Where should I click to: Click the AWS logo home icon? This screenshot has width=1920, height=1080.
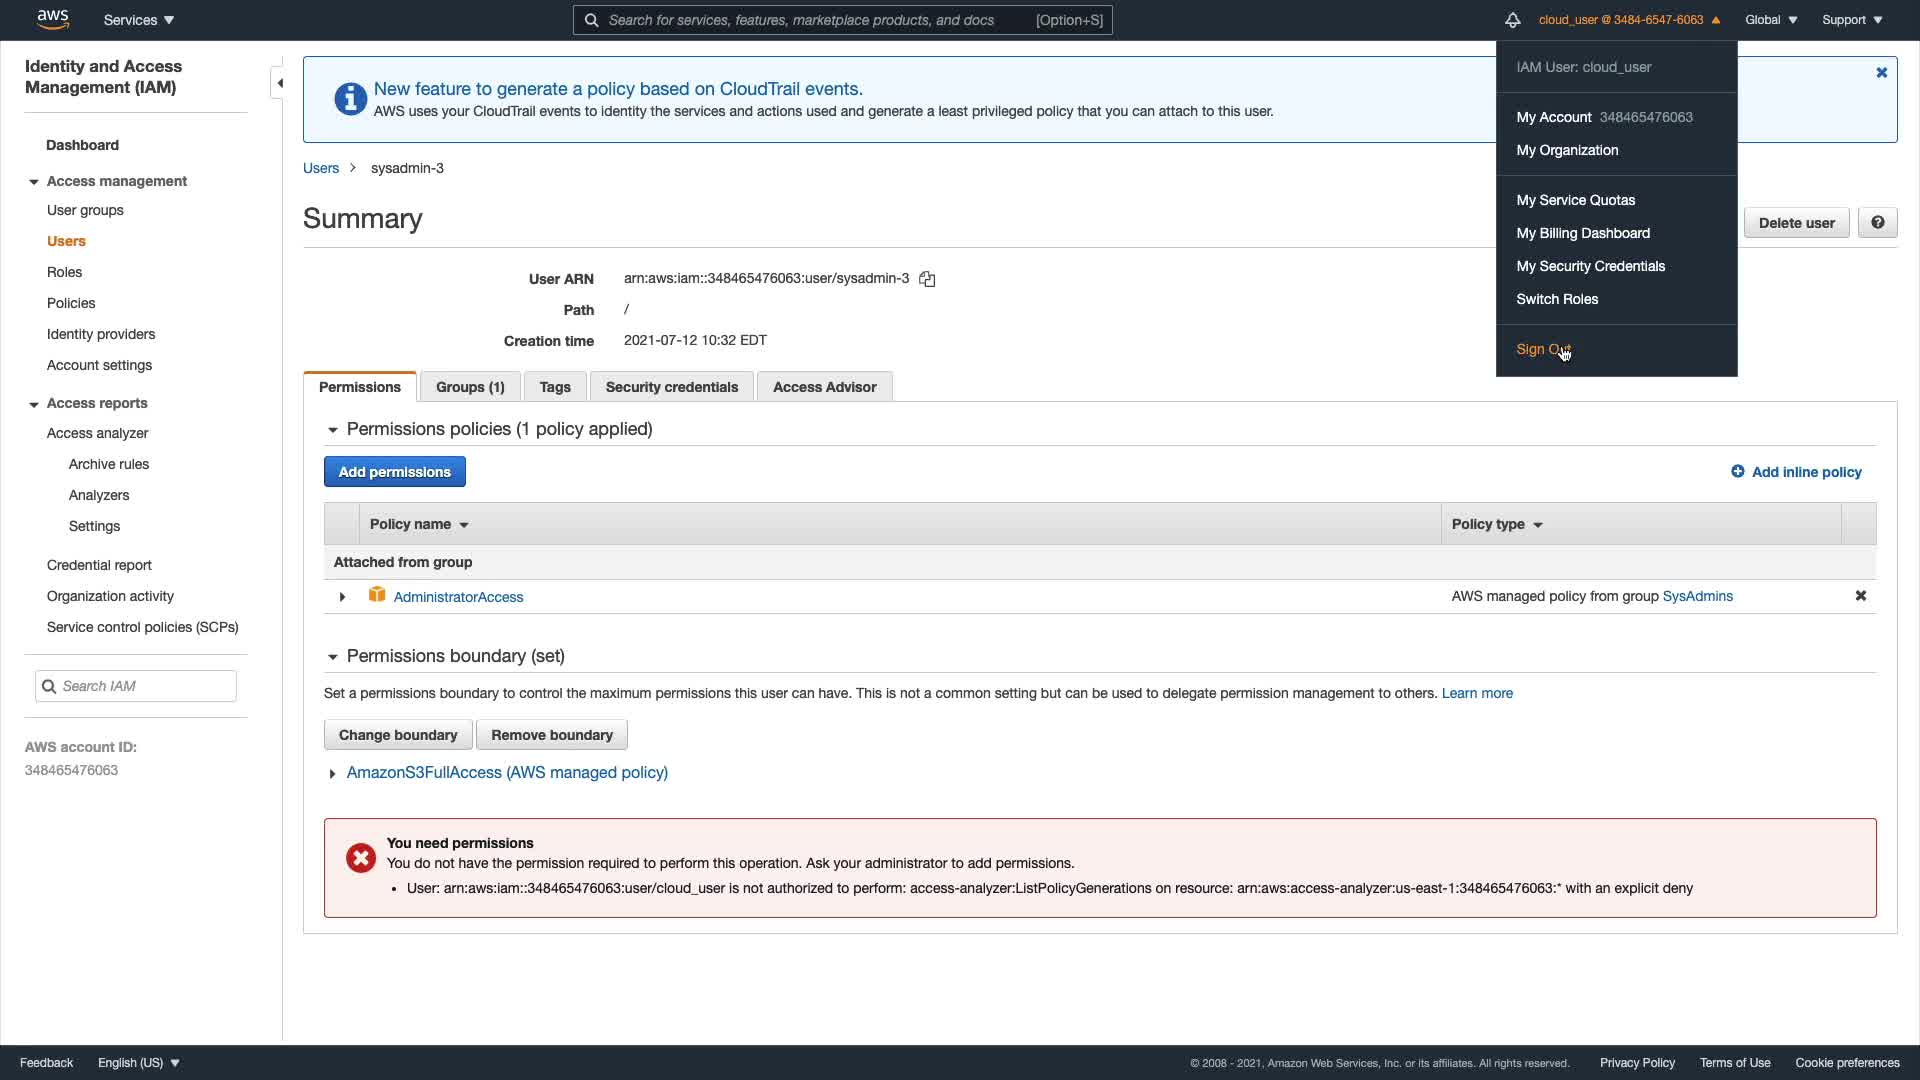tap(52, 19)
